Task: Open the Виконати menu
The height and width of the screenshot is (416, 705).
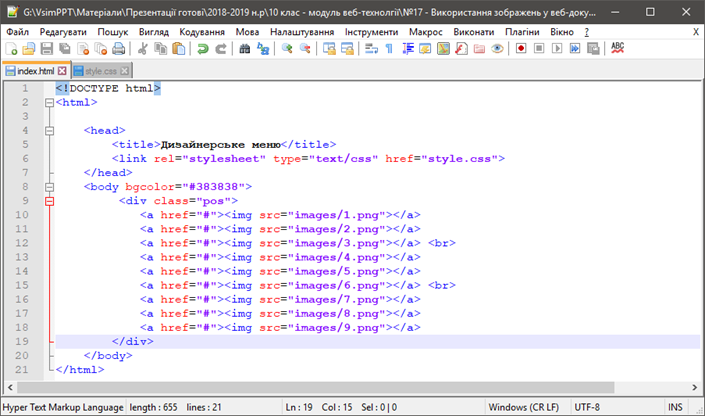Action: 473,32
